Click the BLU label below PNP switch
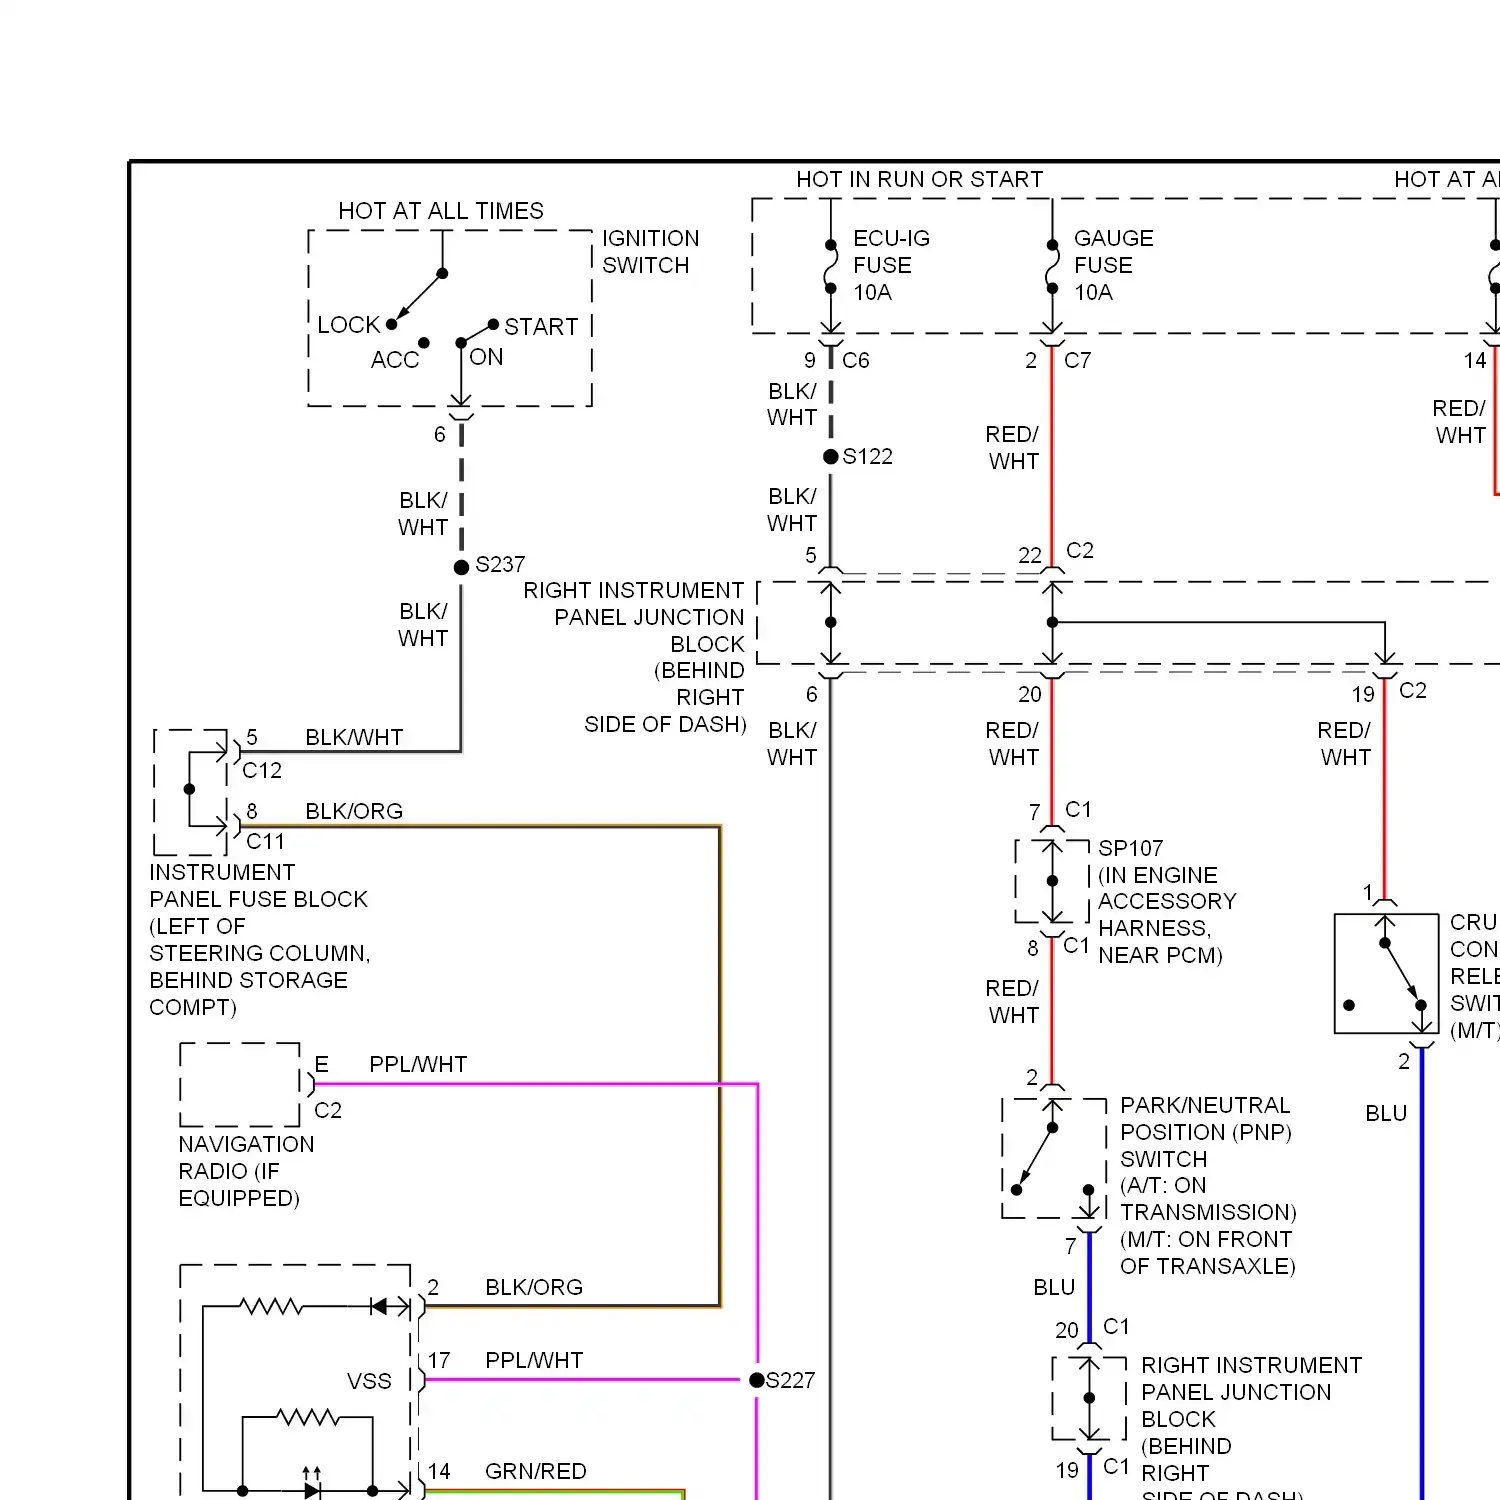 point(1054,1288)
